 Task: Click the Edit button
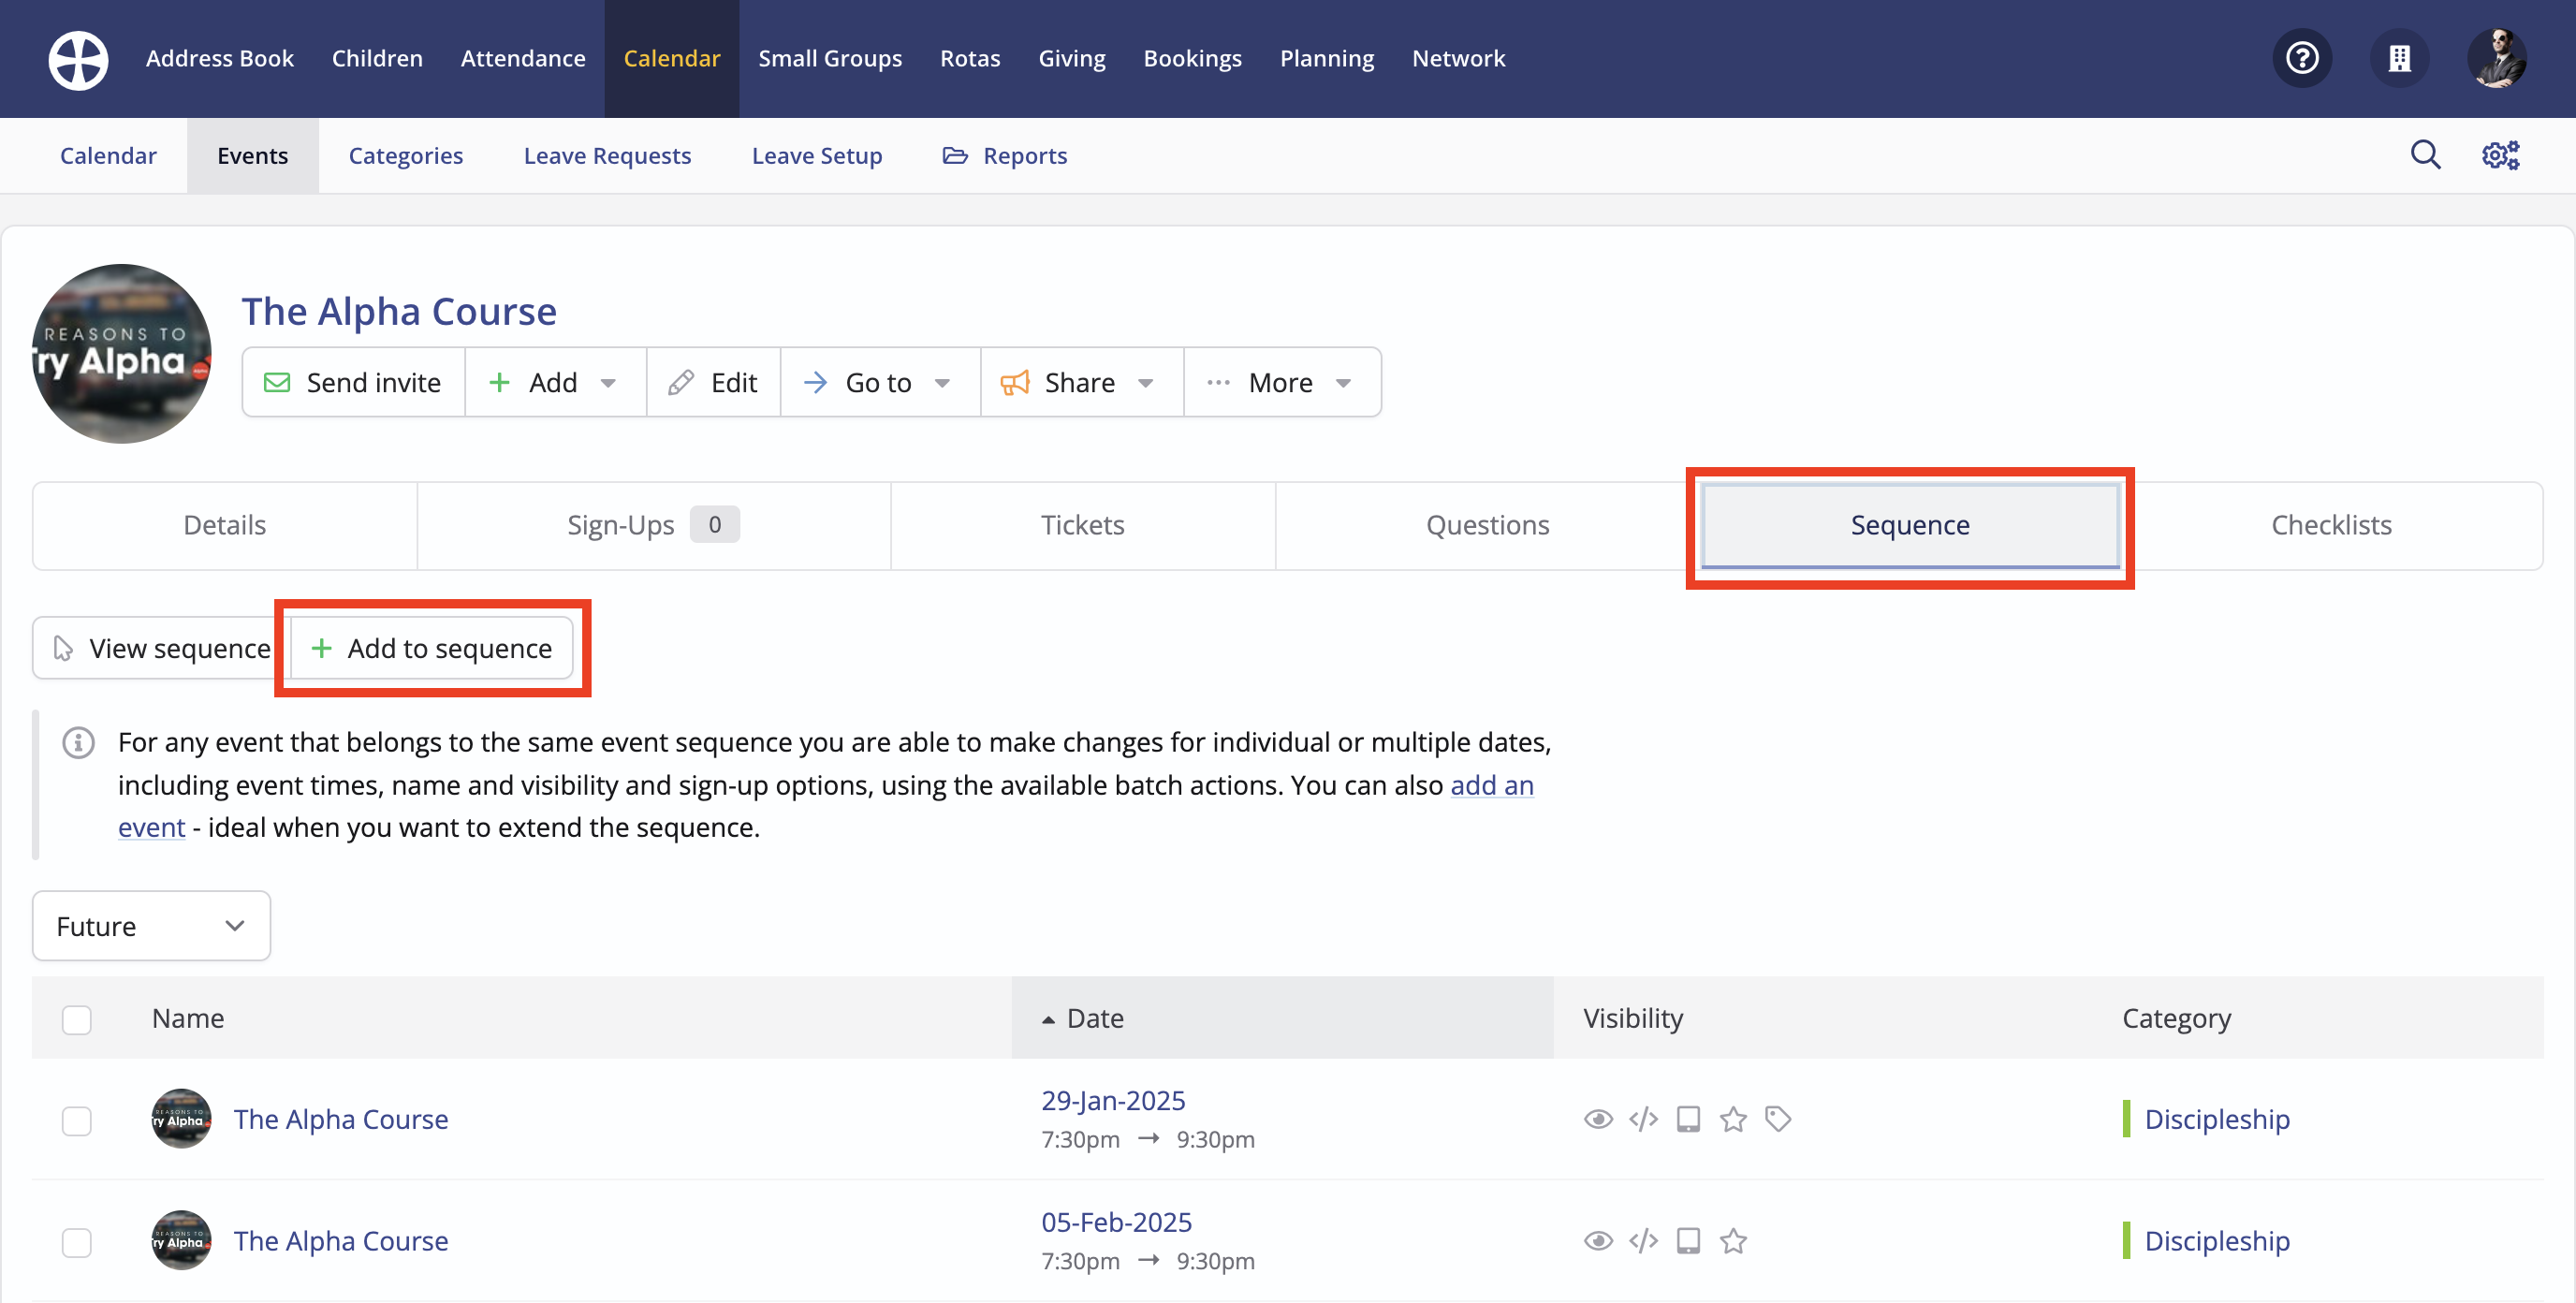[x=714, y=382]
